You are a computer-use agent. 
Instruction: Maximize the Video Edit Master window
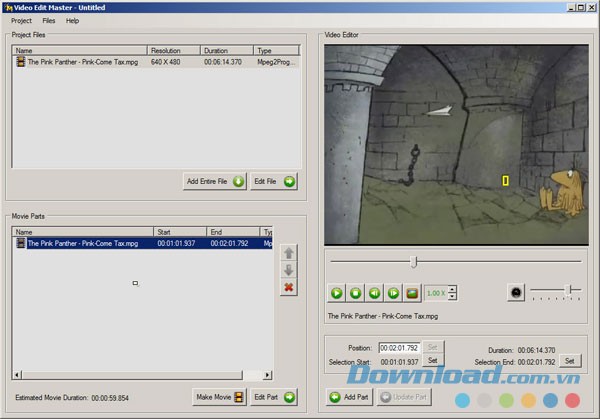[x=580, y=7]
